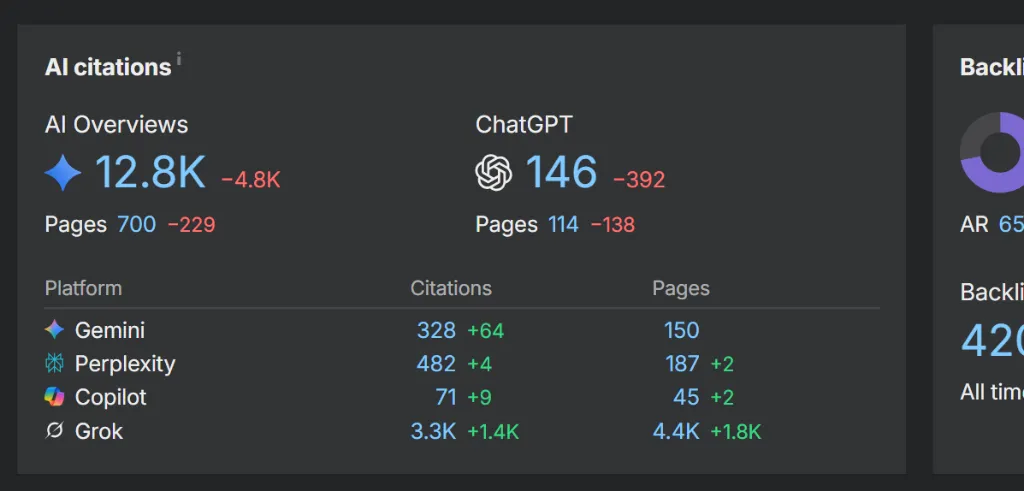Open AI Overviews Pages value 700
The width and height of the screenshot is (1024, 491).
pos(136,225)
